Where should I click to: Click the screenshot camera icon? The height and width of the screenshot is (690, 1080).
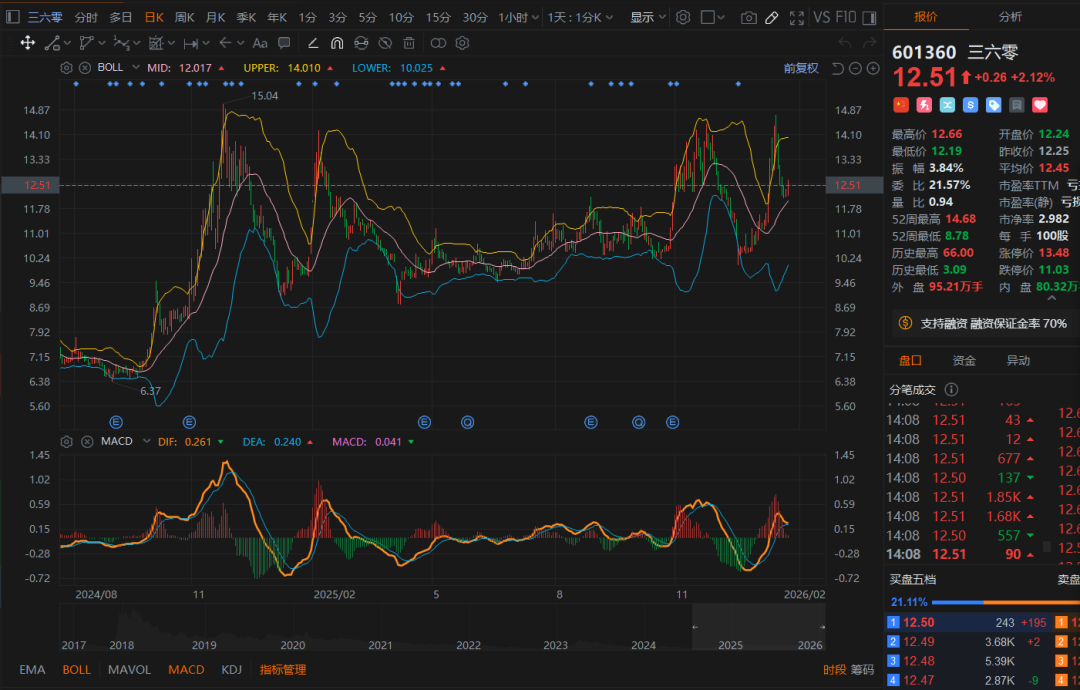[748, 17]
